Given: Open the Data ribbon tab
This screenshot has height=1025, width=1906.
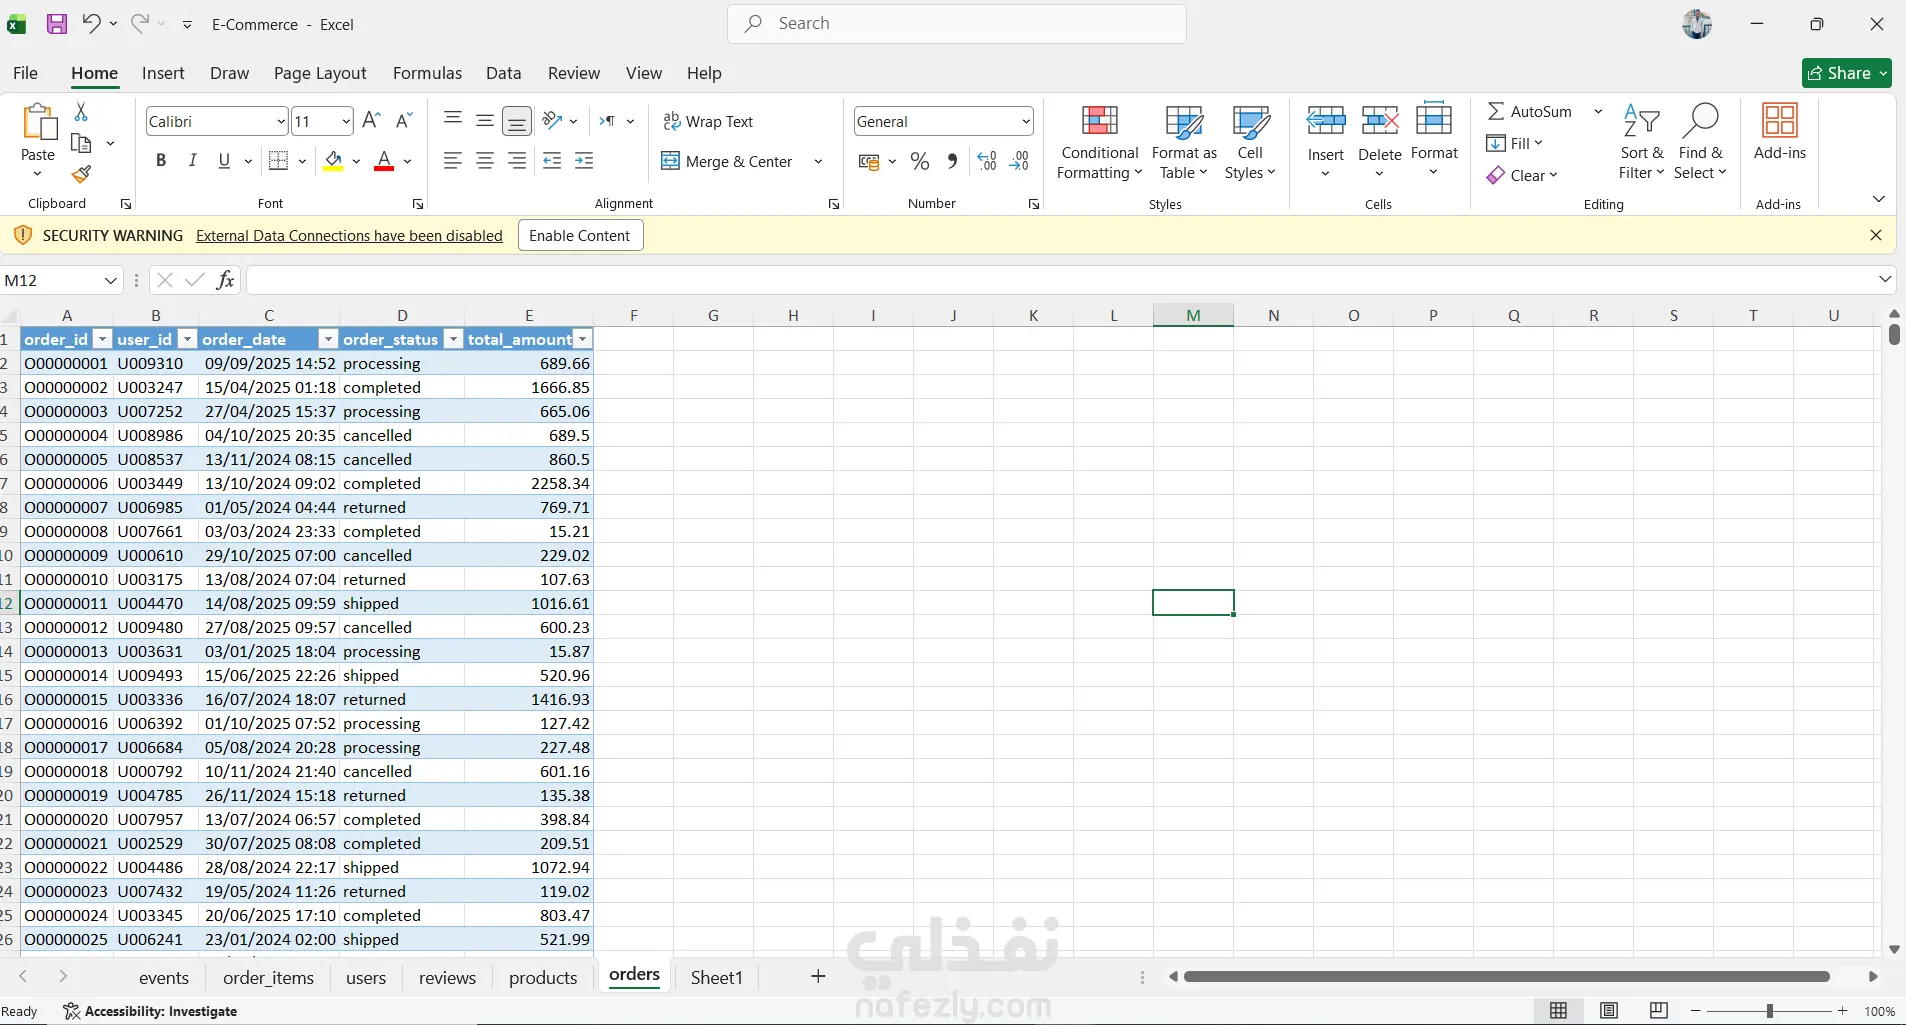Looking at the screenshot, I should click(504, 73).
